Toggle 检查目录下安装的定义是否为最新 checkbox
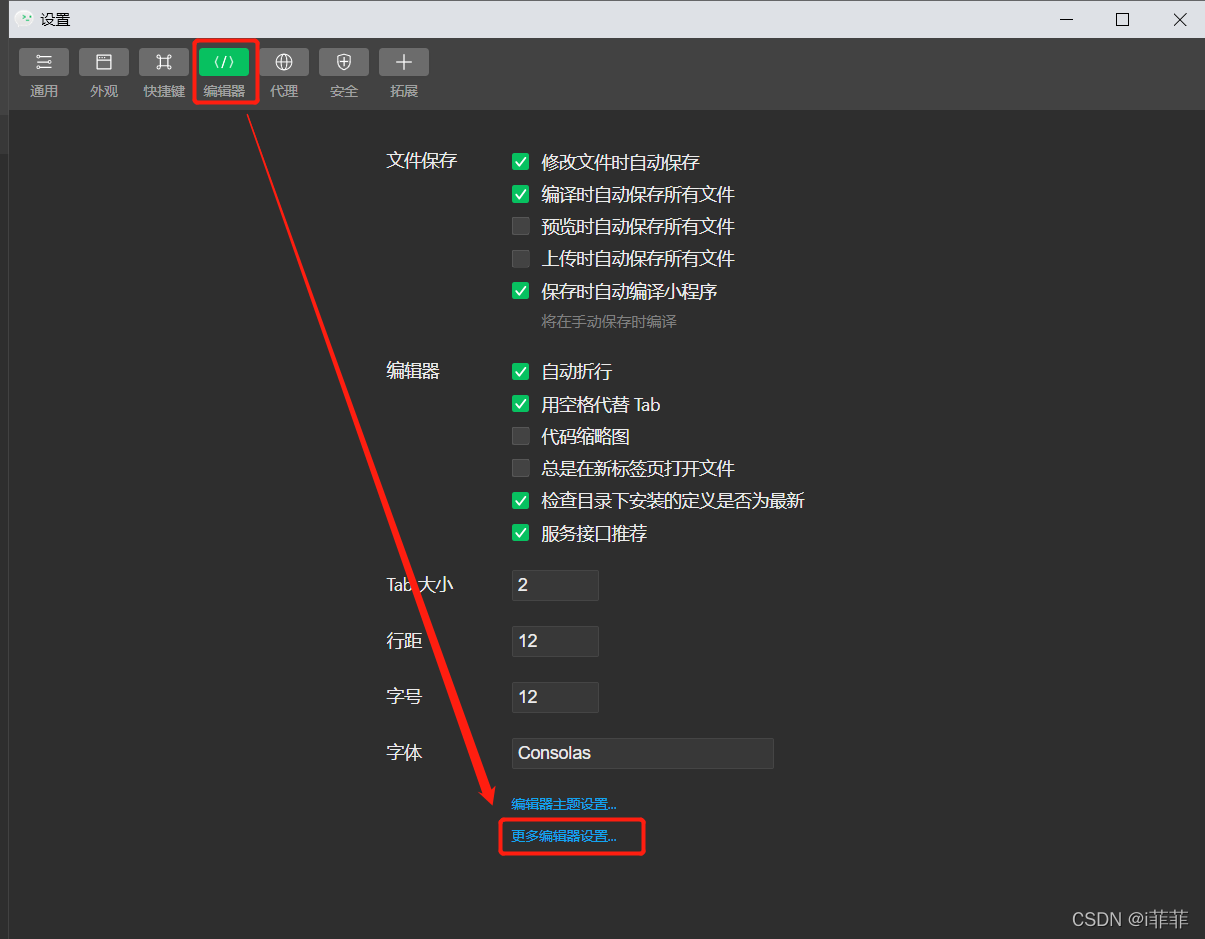Image resolution: width=1205 pixels, height=939 pixels. click(x=520, y=501)
